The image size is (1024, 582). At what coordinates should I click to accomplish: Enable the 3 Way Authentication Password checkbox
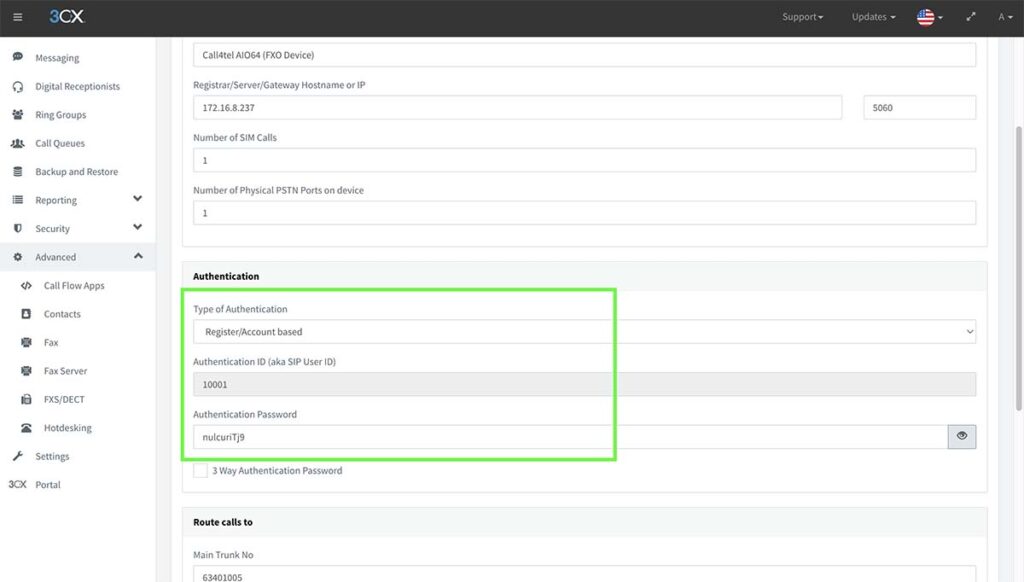[200, 470]
